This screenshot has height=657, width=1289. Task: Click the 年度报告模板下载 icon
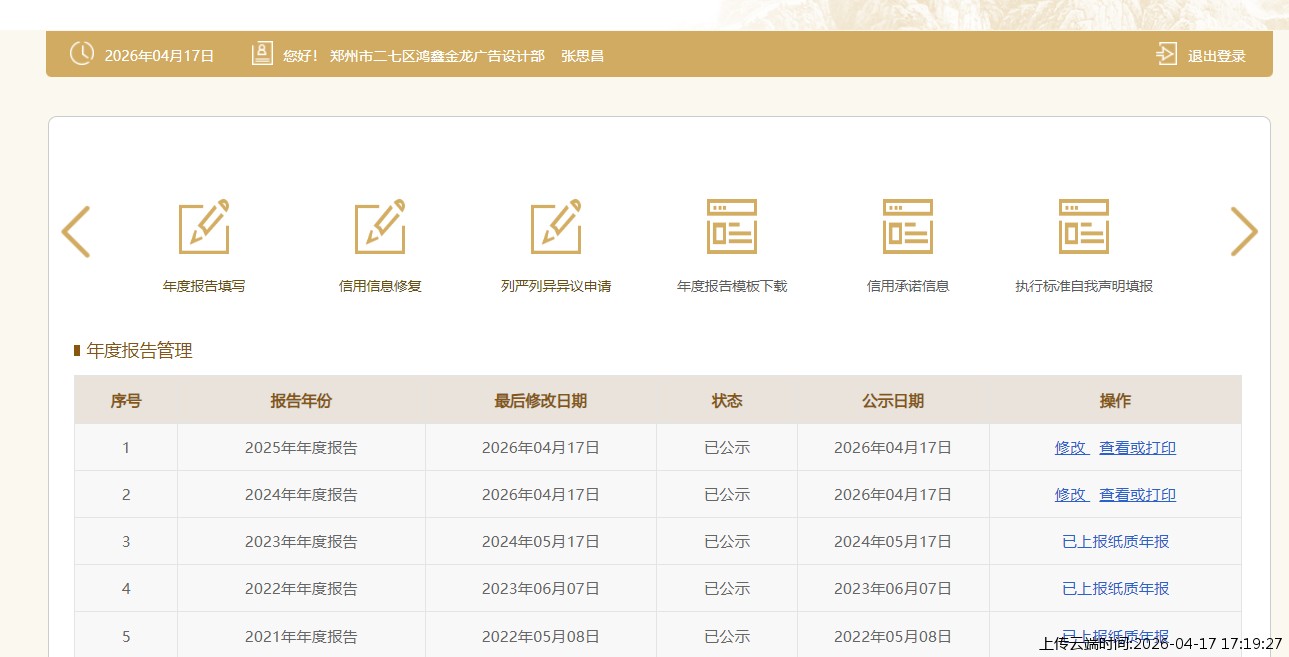[x=732, y=226]
